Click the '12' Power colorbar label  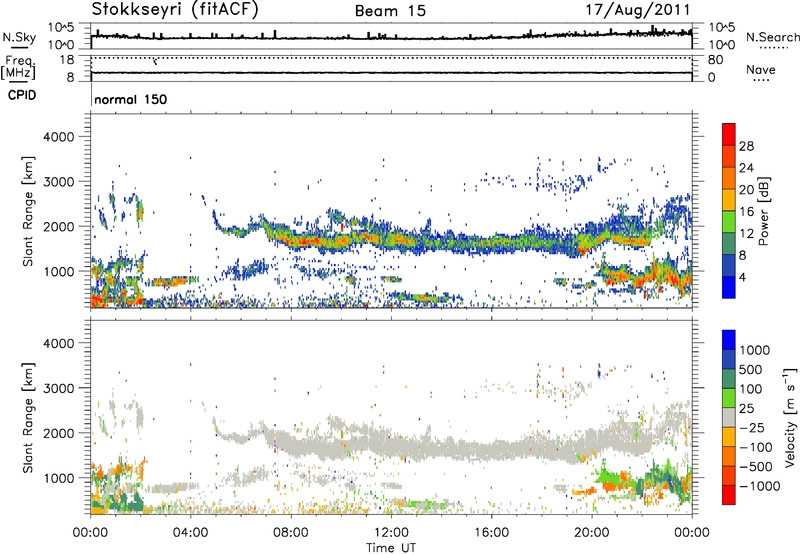(x=746, y=234)
